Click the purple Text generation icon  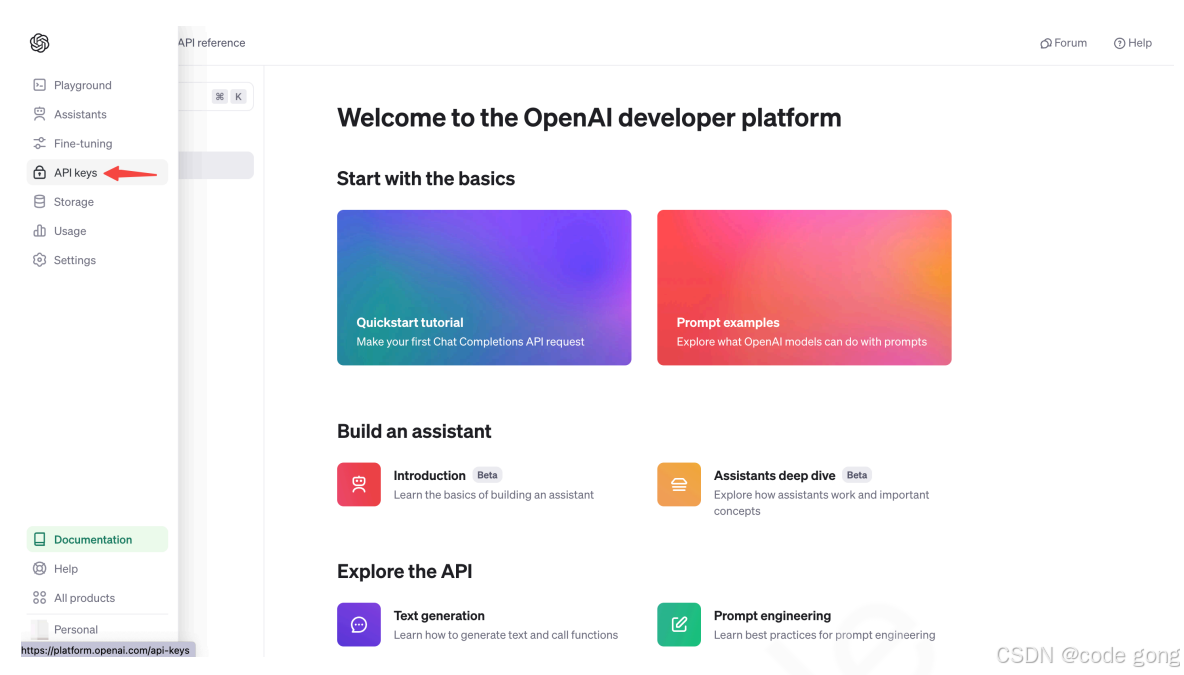pos(359,624)
